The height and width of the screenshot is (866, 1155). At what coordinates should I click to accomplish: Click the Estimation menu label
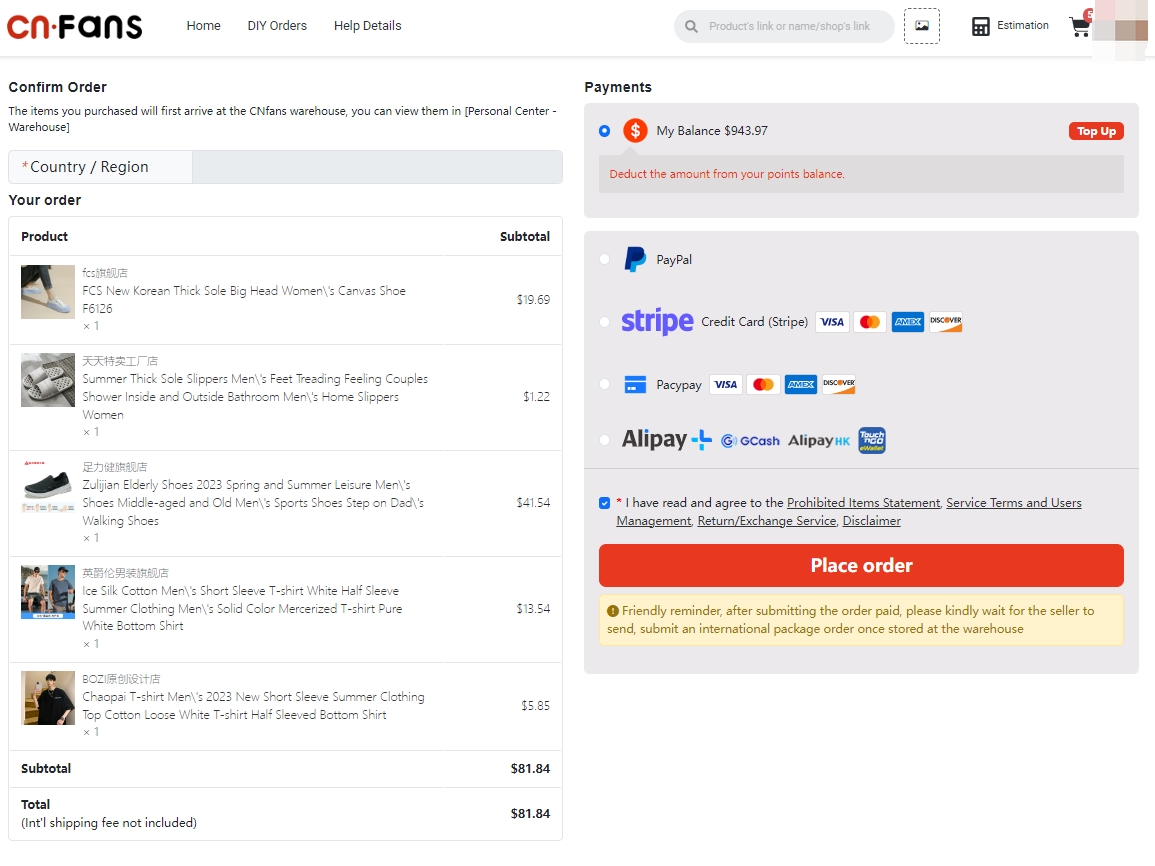click(1022, 26)
